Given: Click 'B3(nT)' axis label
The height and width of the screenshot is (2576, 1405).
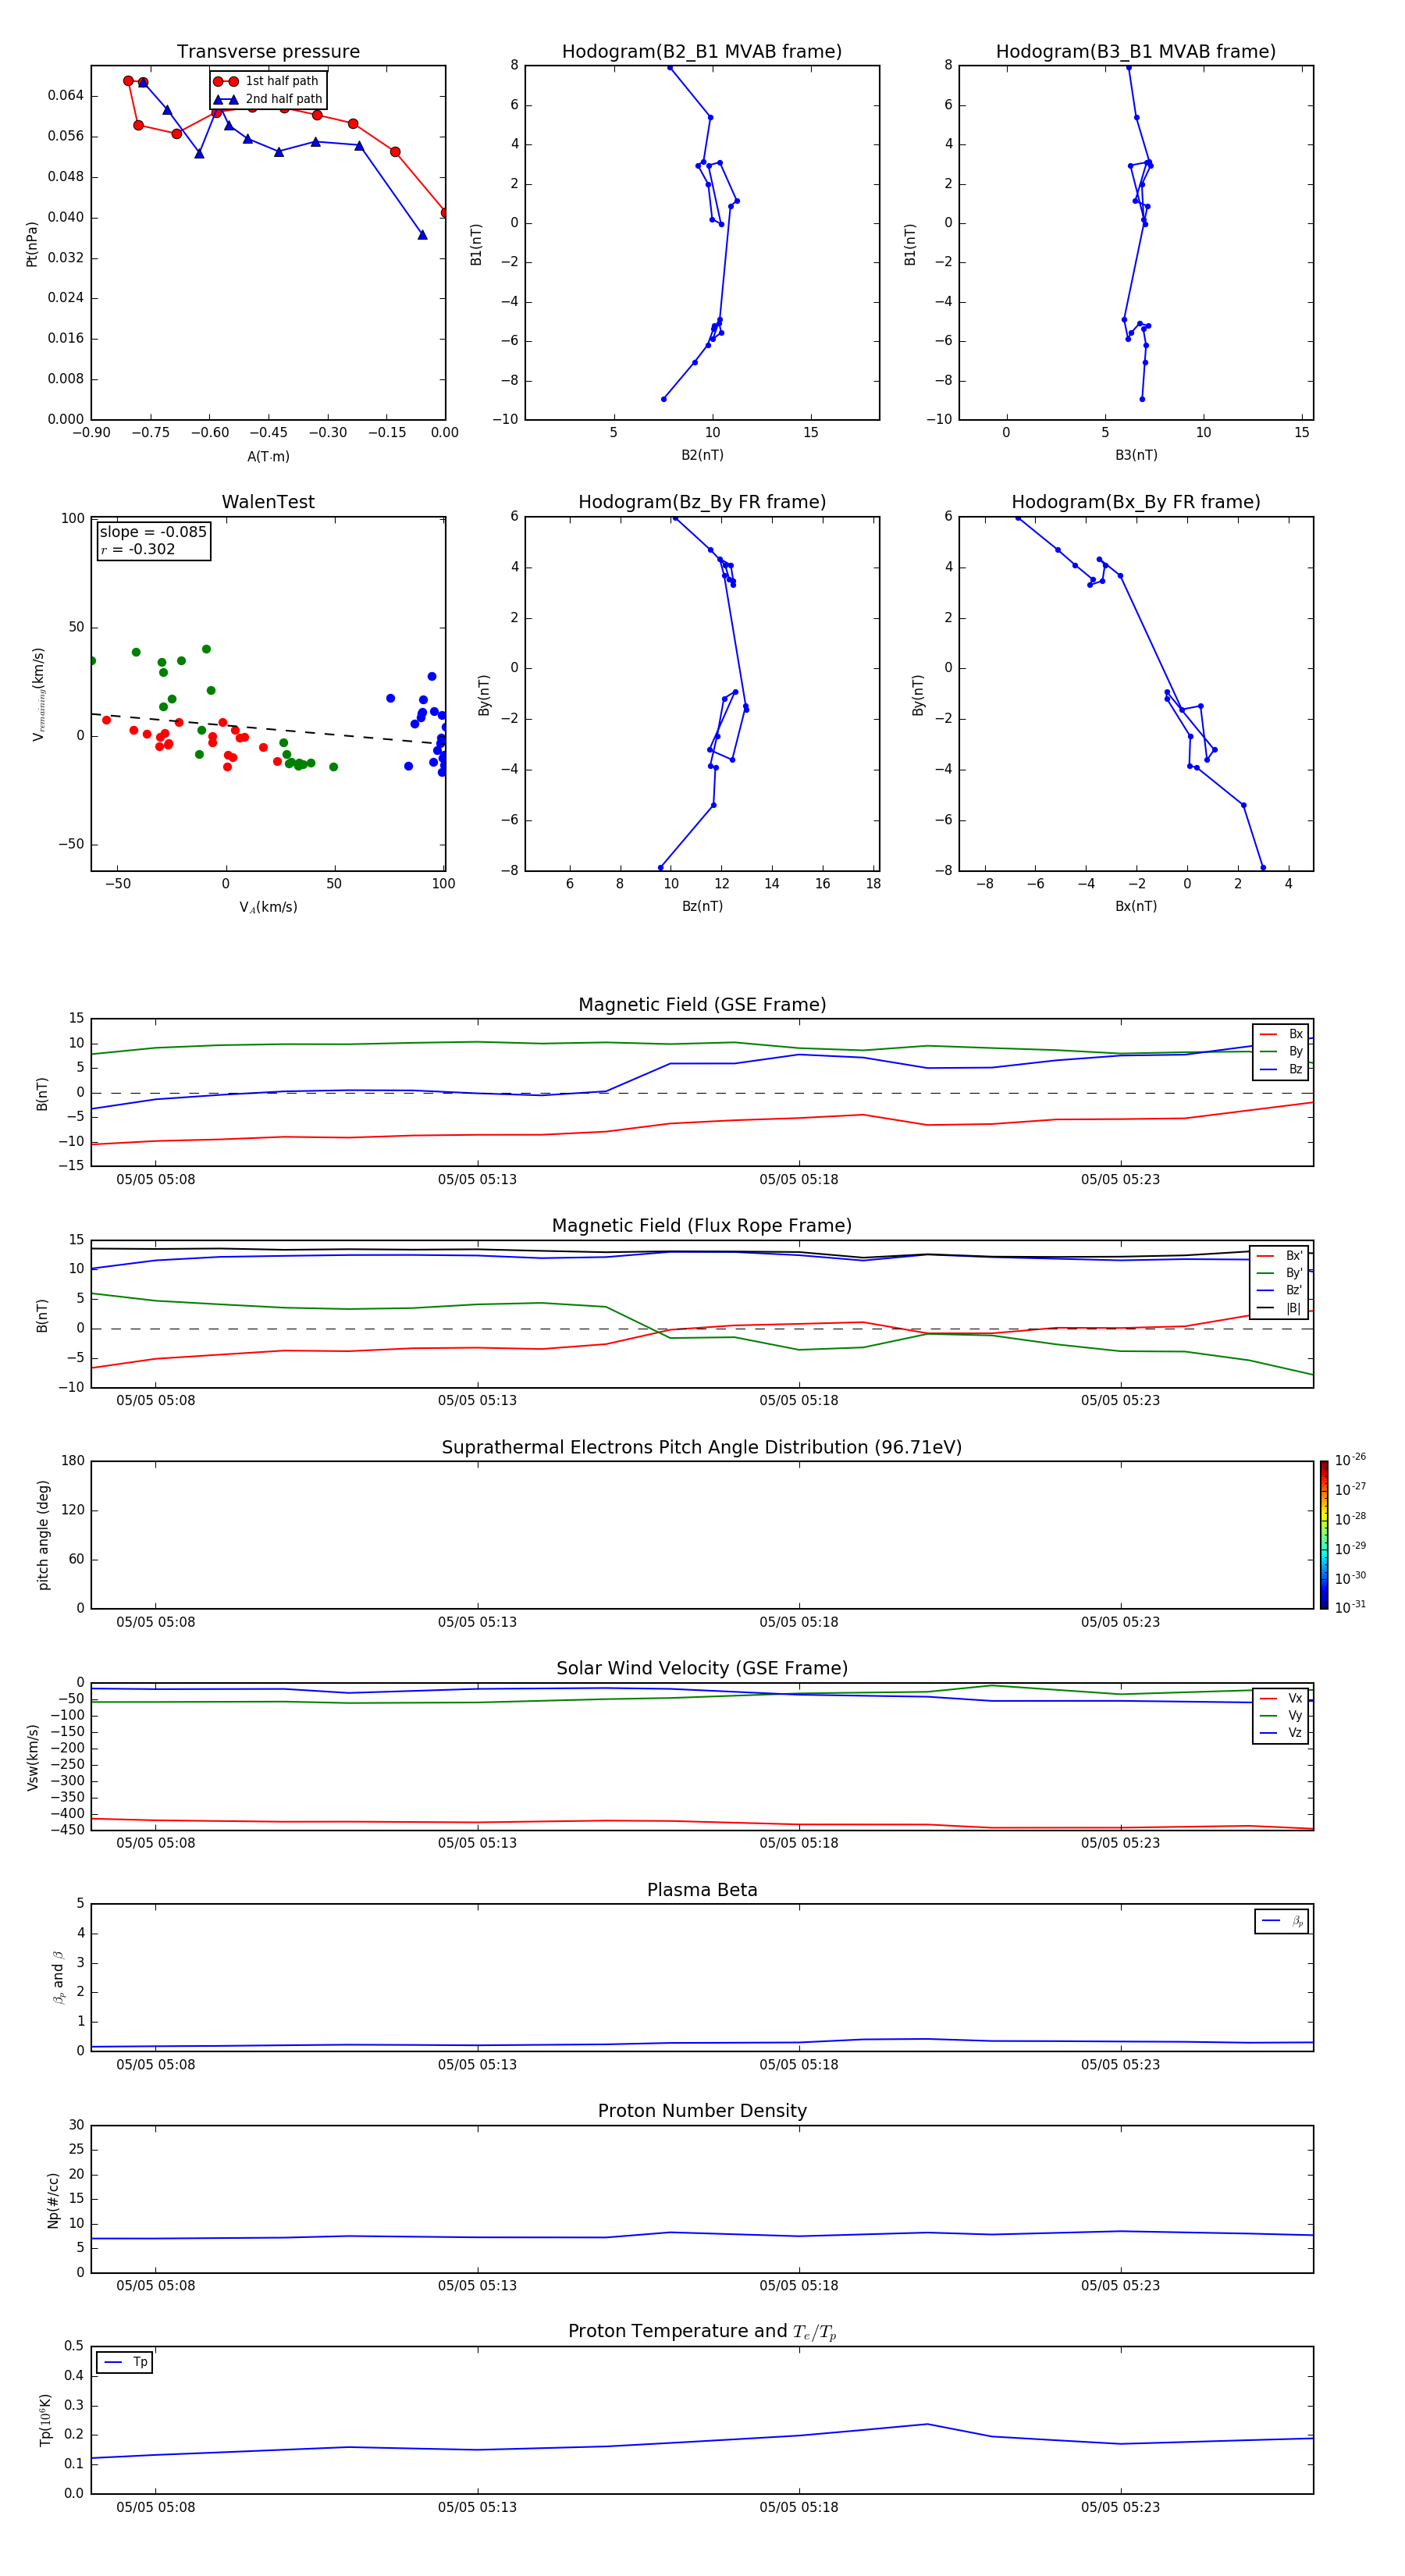Looking at the screenshot, I should pos(1136,455).
